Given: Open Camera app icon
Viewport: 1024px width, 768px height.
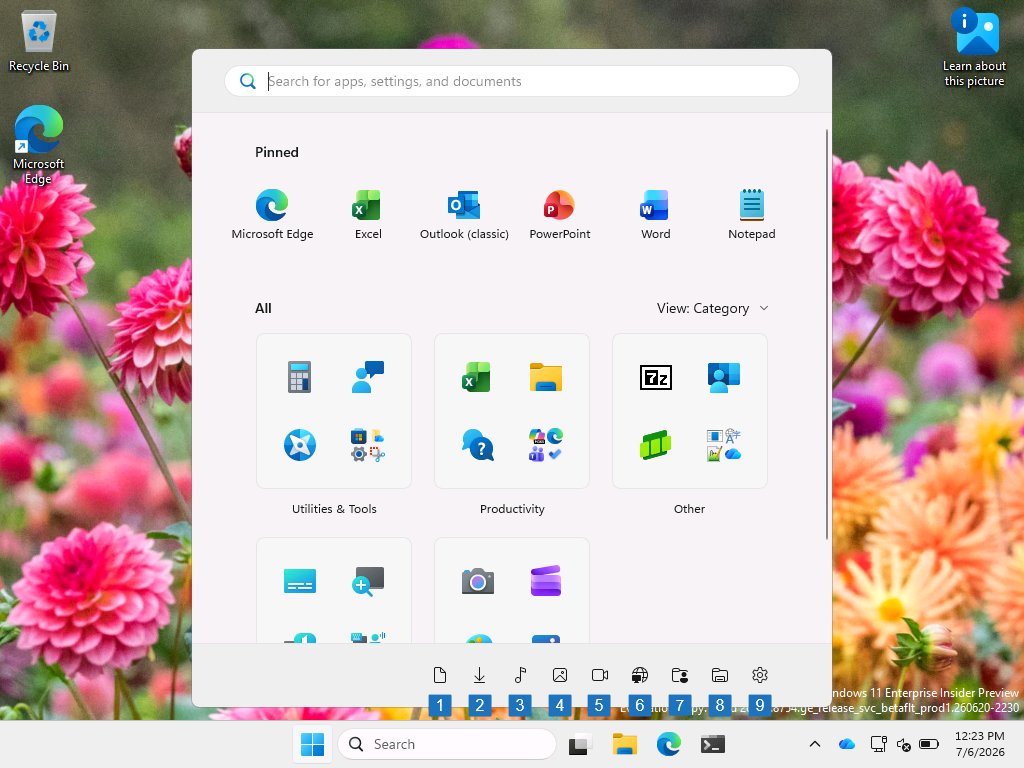Looking at the screenshot, I should (477, 581).
